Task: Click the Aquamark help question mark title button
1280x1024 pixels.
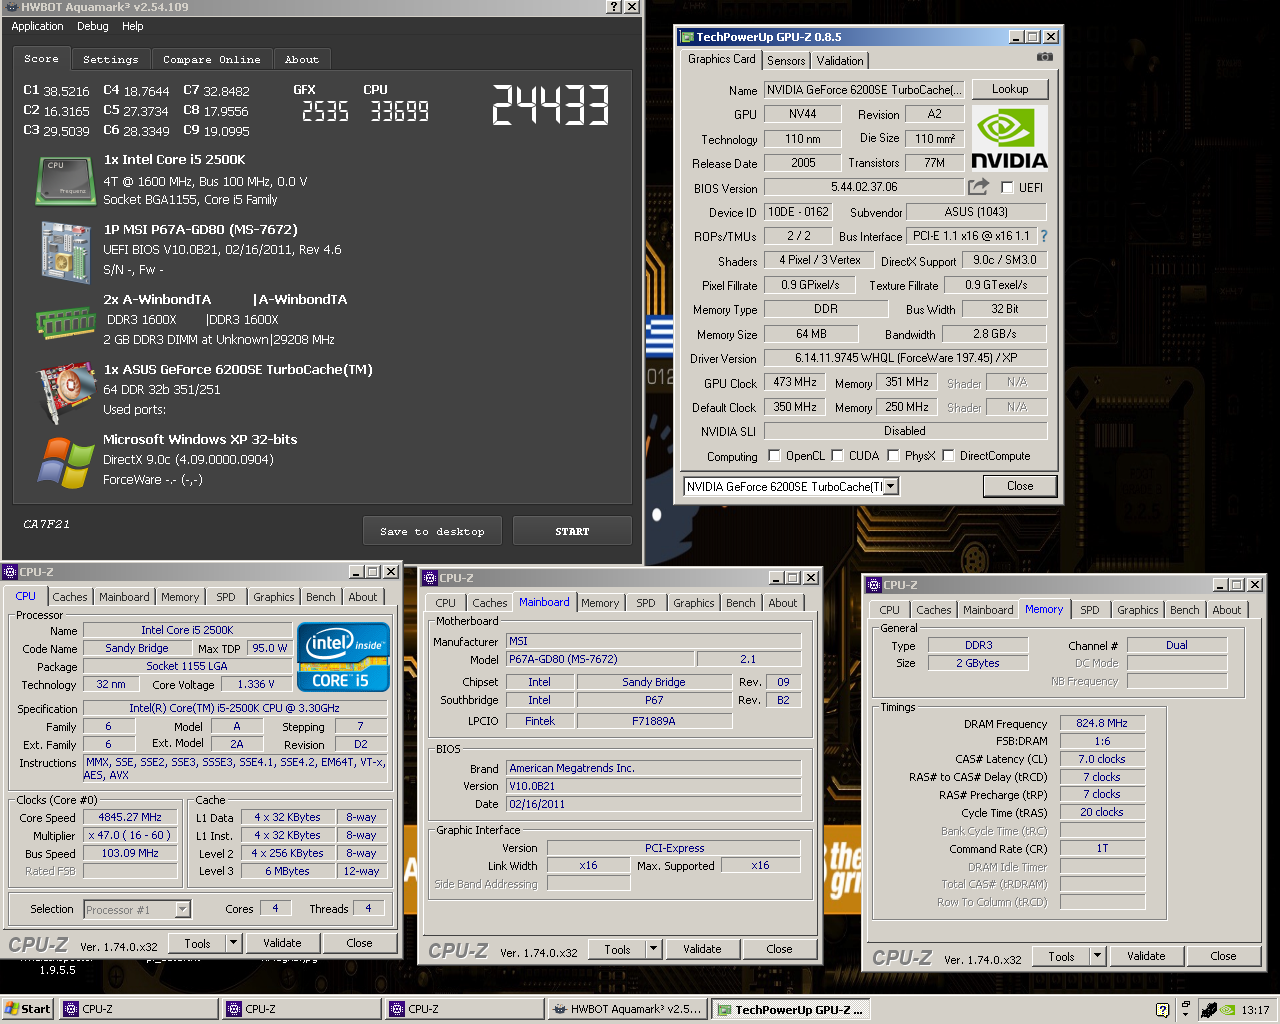Action: click(614, 7)
